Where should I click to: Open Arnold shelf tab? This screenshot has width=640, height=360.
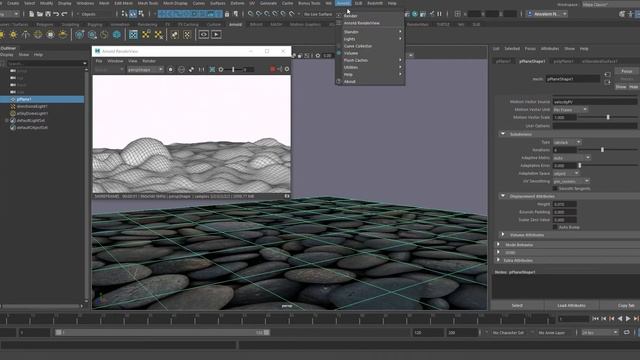pyautogui.click(x=235, y=24)
